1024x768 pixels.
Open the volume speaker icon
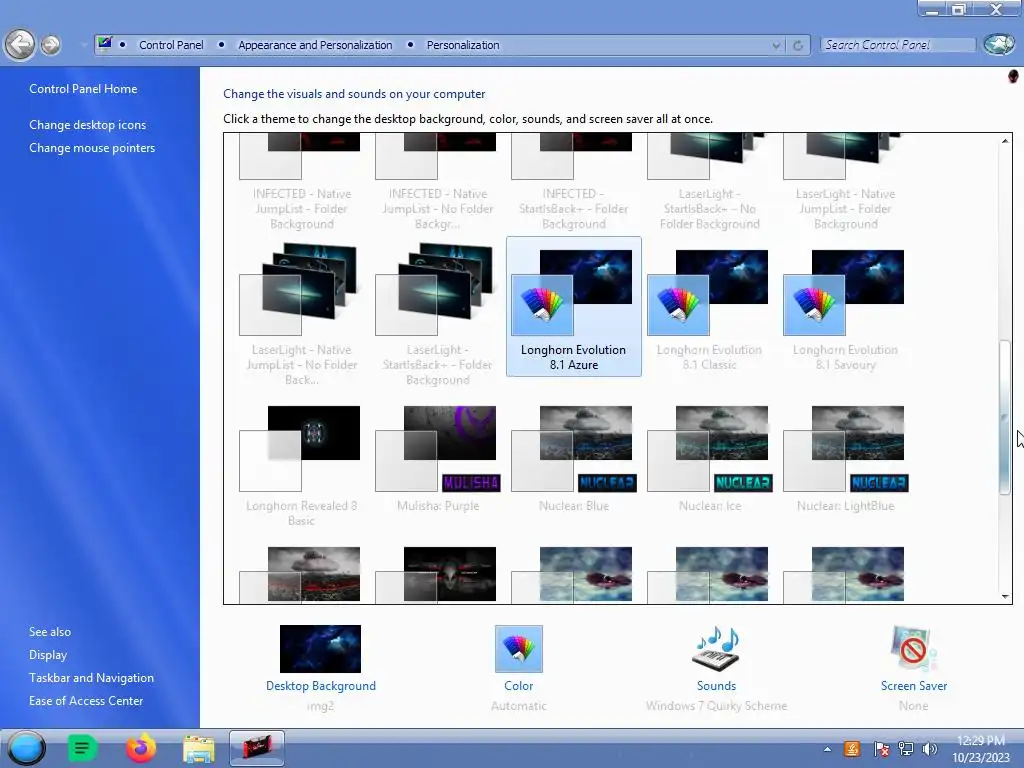(x=929, y=749)
